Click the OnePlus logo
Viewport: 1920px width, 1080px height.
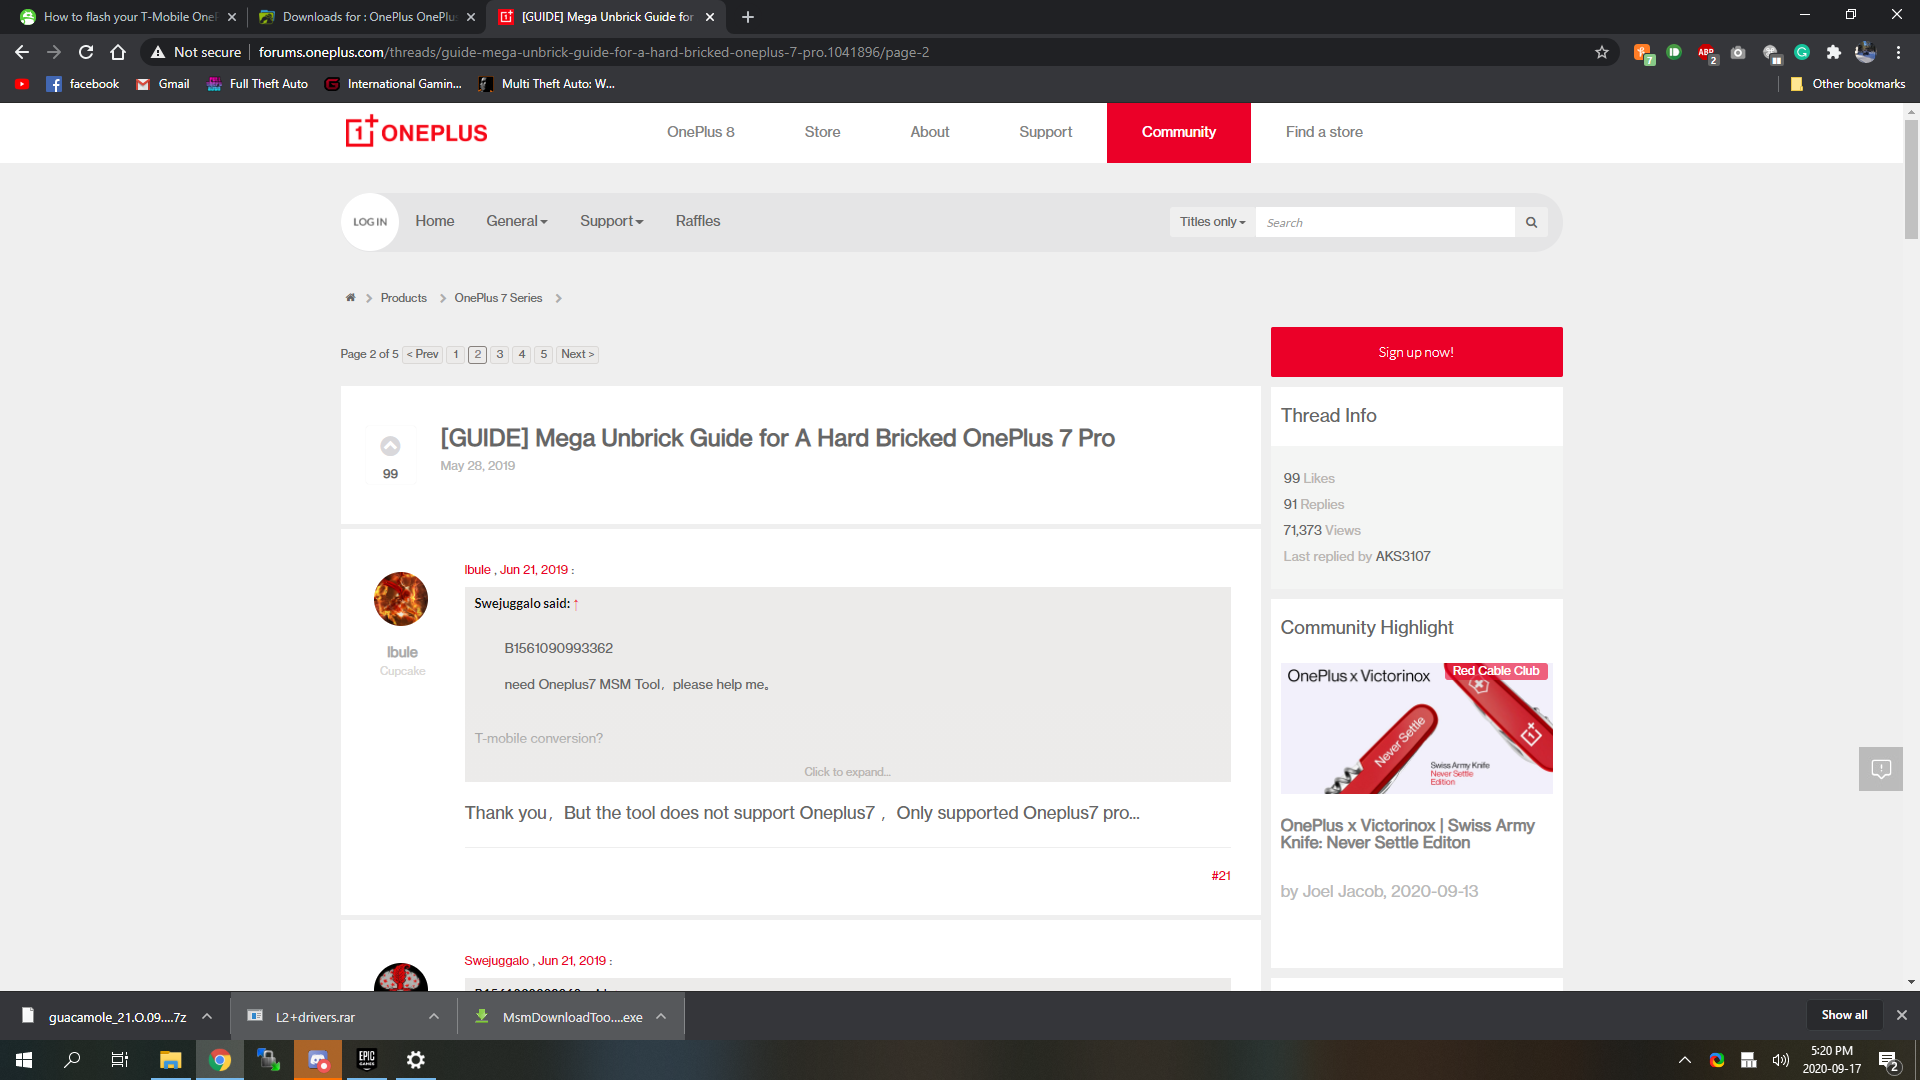[416, 132]
